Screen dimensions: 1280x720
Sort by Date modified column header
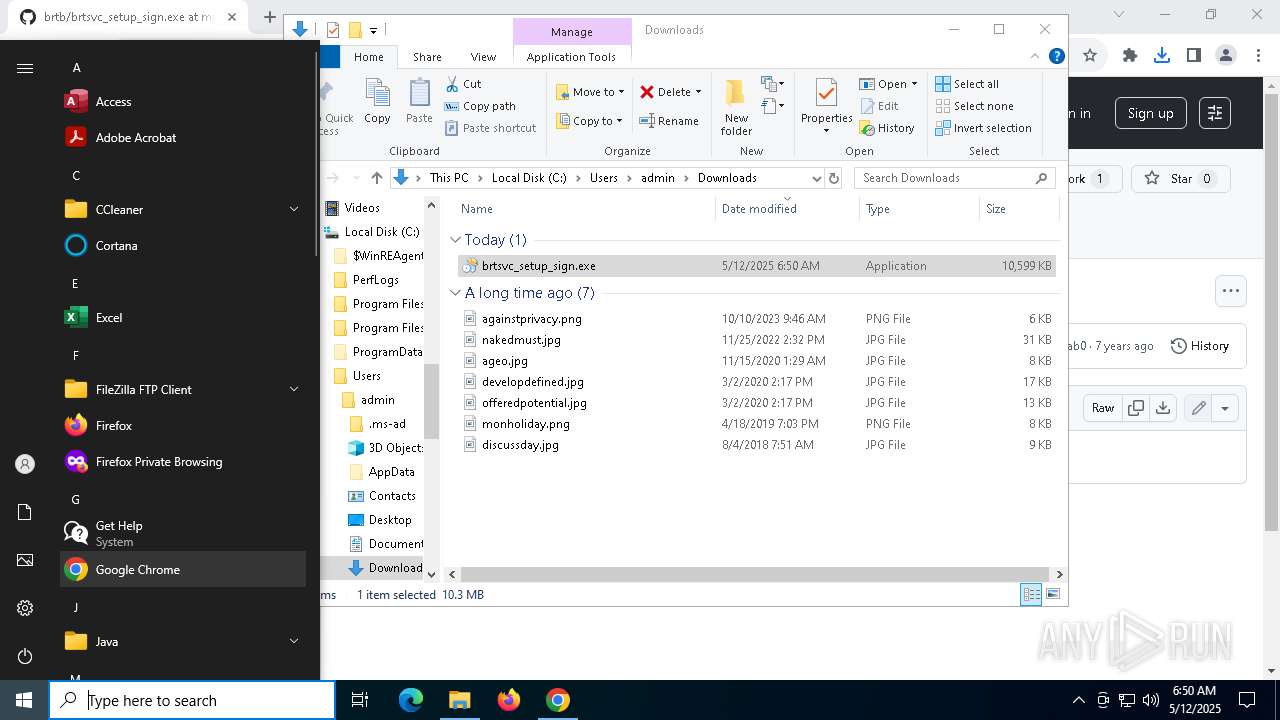click(786, 209)
